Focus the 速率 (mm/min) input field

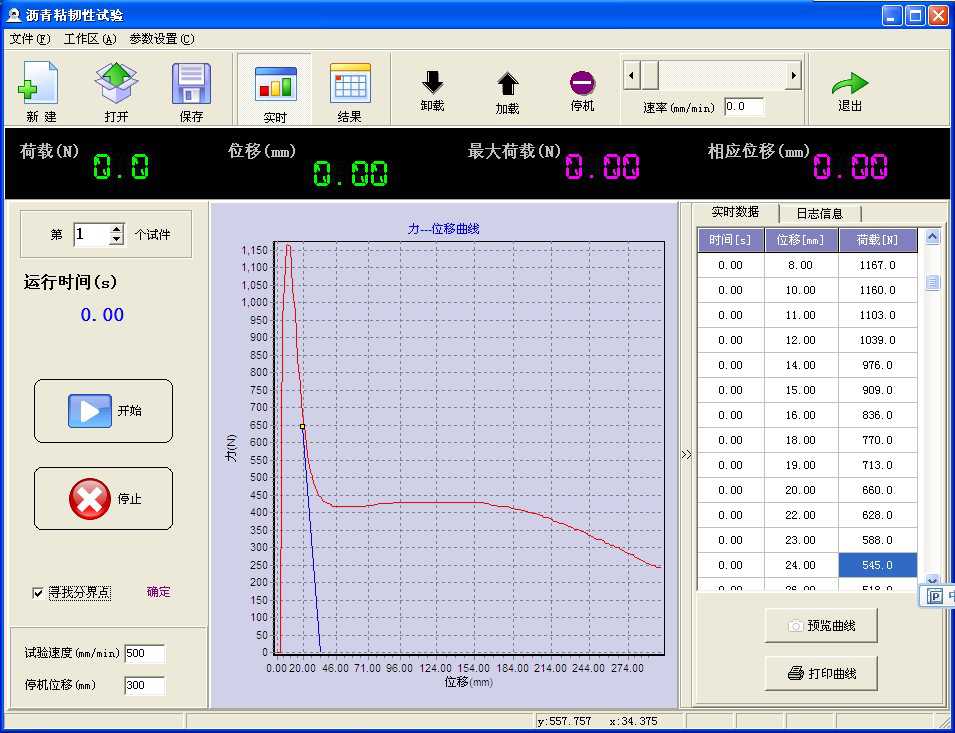pyautogui.click(x=744, y=107)
